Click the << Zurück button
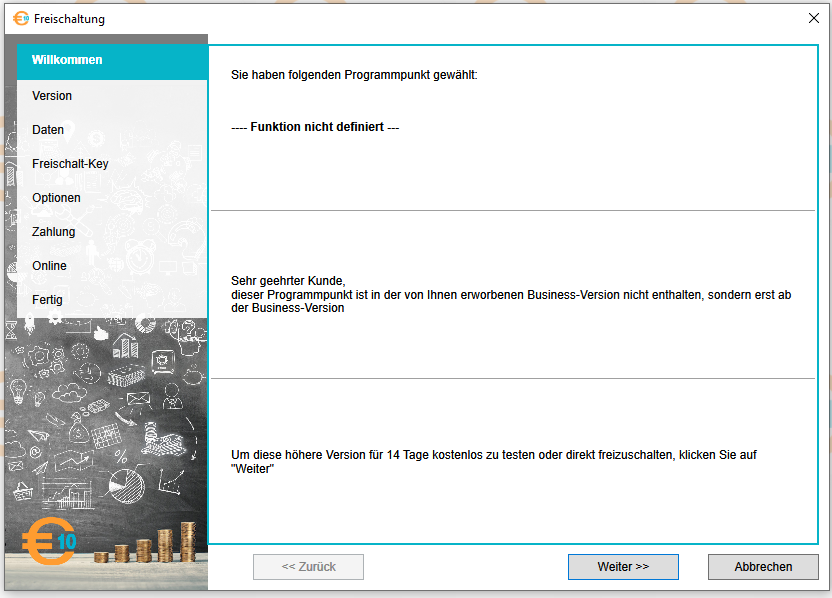Viewport: 832px width, 598px height. pyautogui.click(x=308, y=567)
